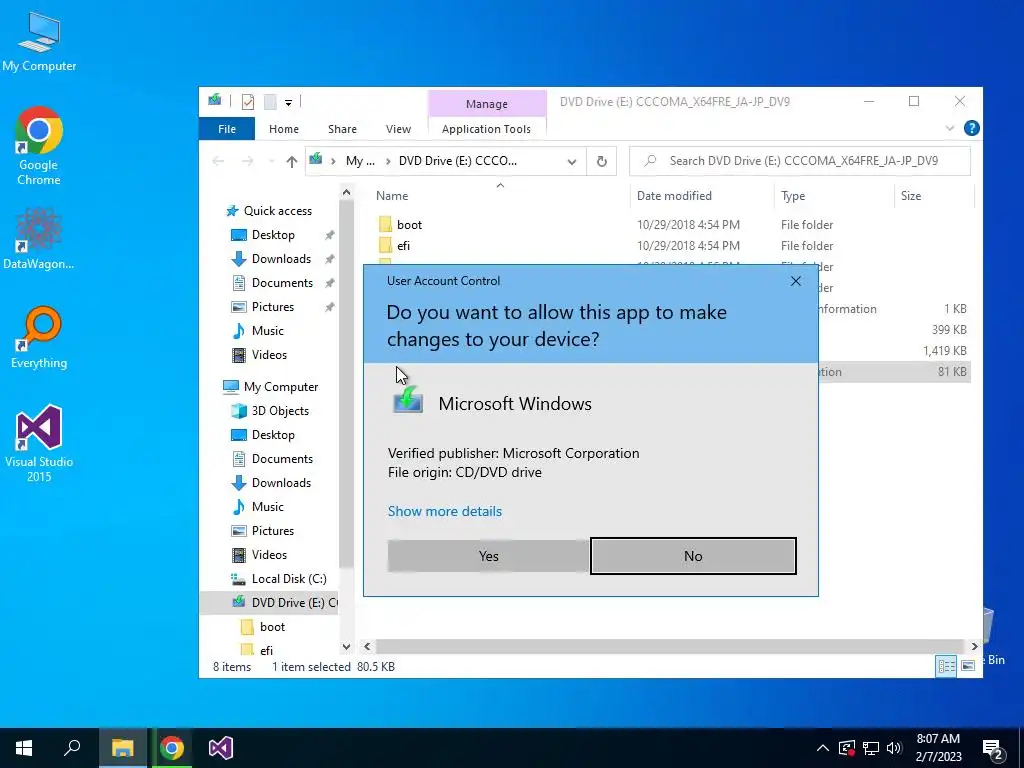Sort by Date modified column
The width and height of the screenshot is (1024, 768).
click(x=674, y=196)
